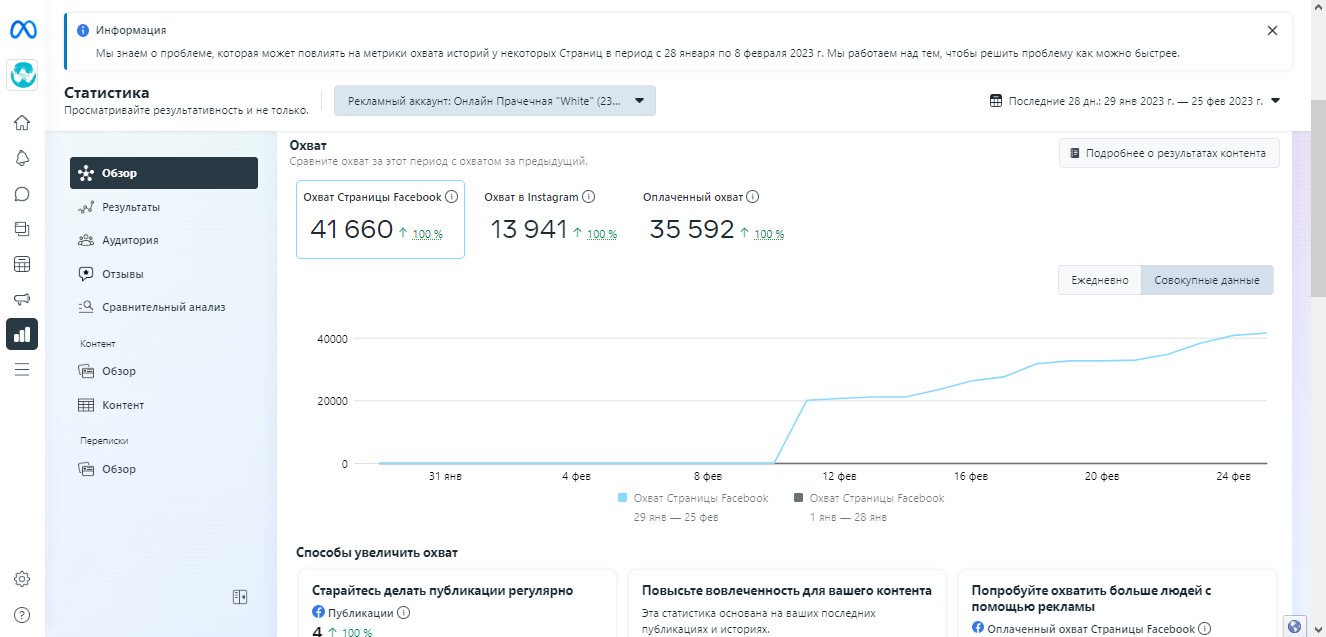Open the Home icon in left rail
Viewport: 1326px width, 637px height.
pos(22,123)
